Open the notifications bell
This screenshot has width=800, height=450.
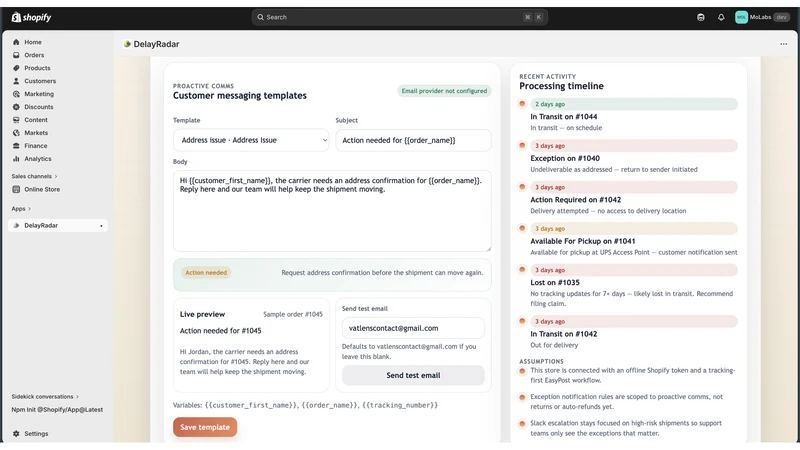pyautogui.click(x=721, y=17)
